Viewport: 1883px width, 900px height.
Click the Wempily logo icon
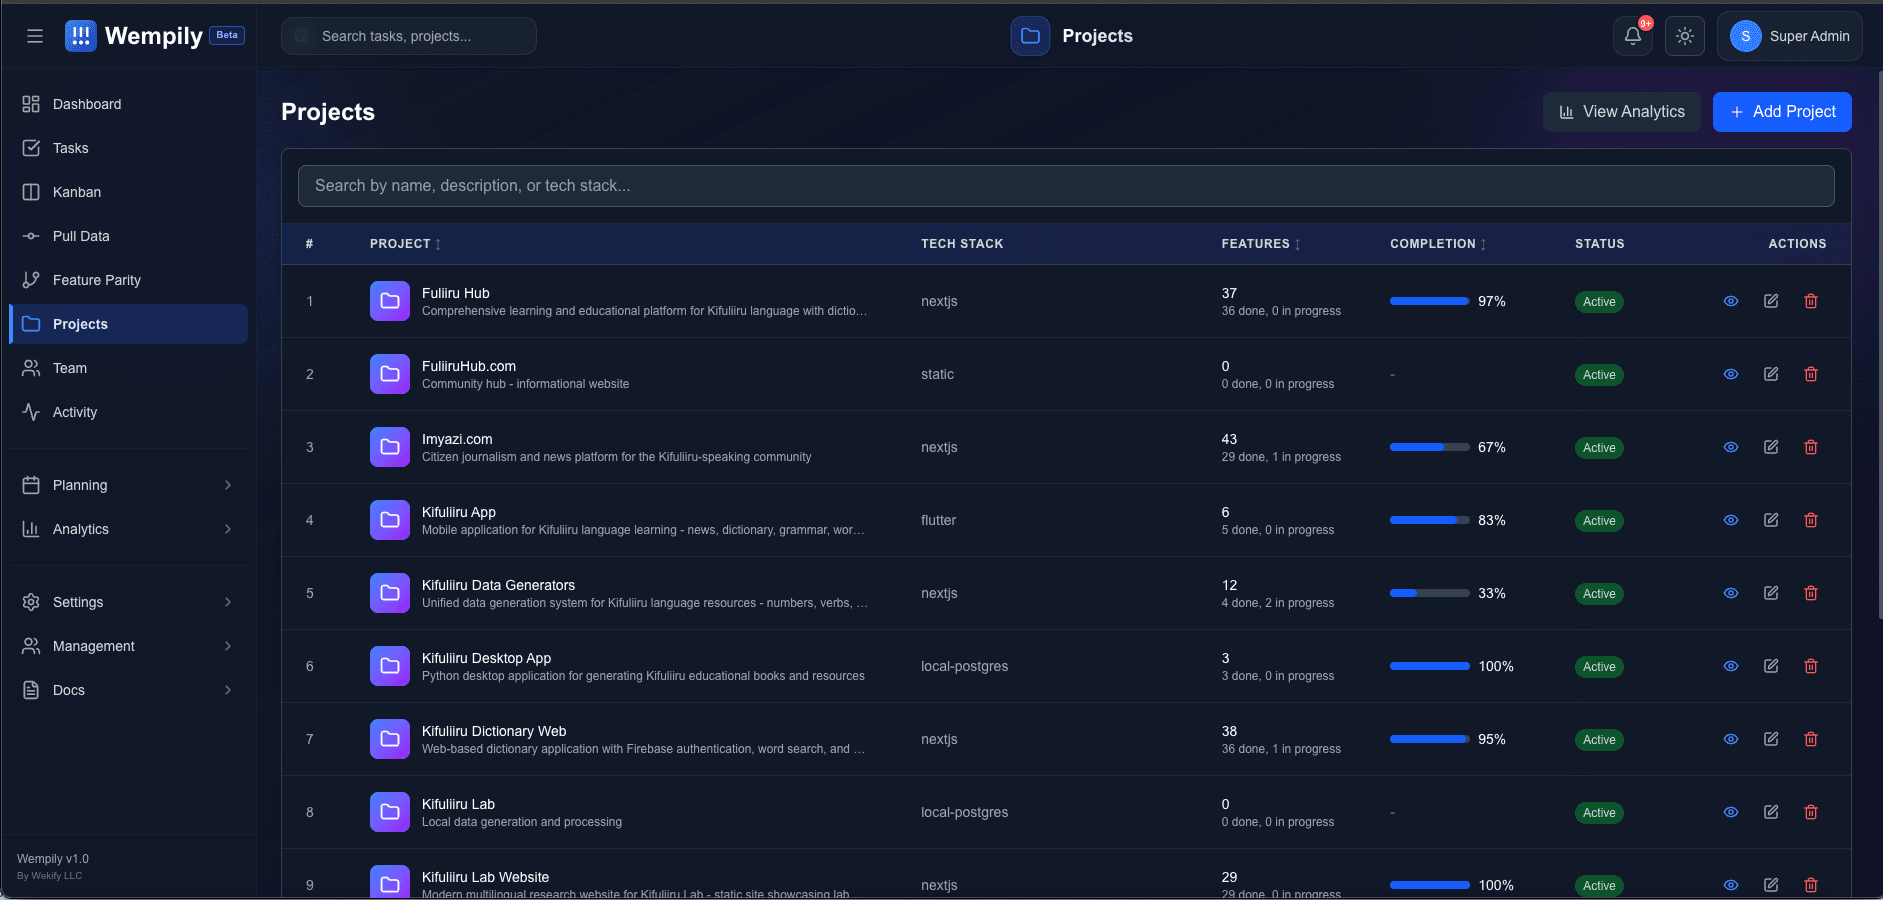click(x=81, y=36)
